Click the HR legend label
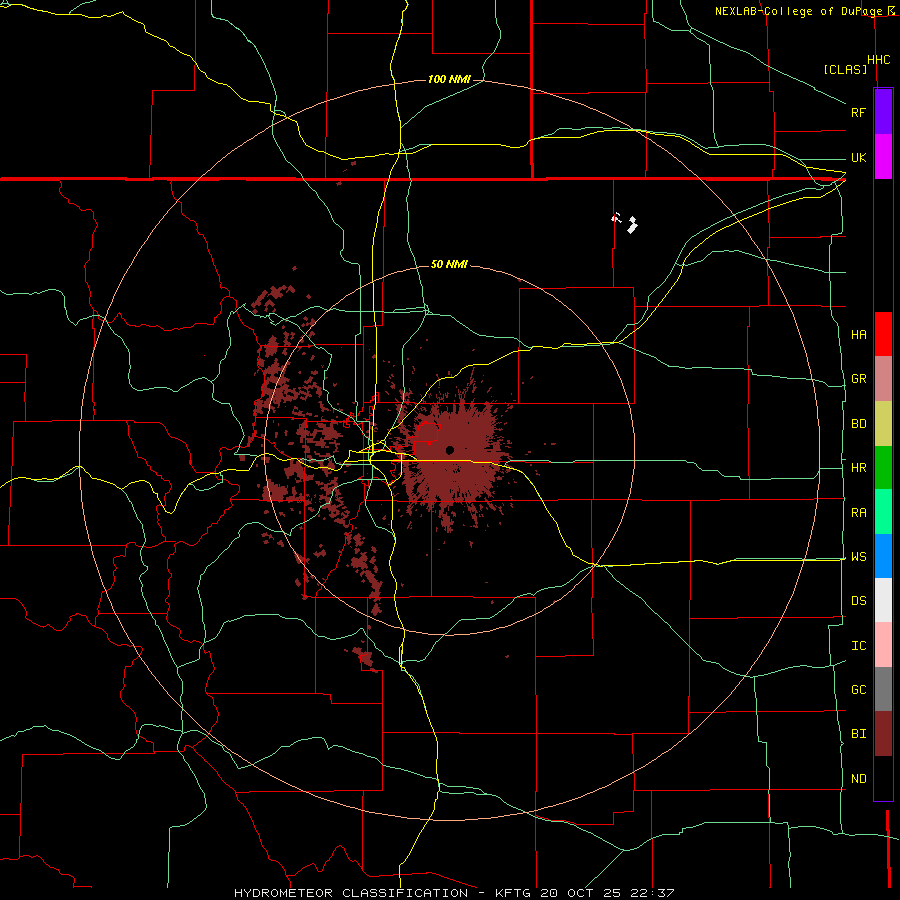 tap(858, 468)
